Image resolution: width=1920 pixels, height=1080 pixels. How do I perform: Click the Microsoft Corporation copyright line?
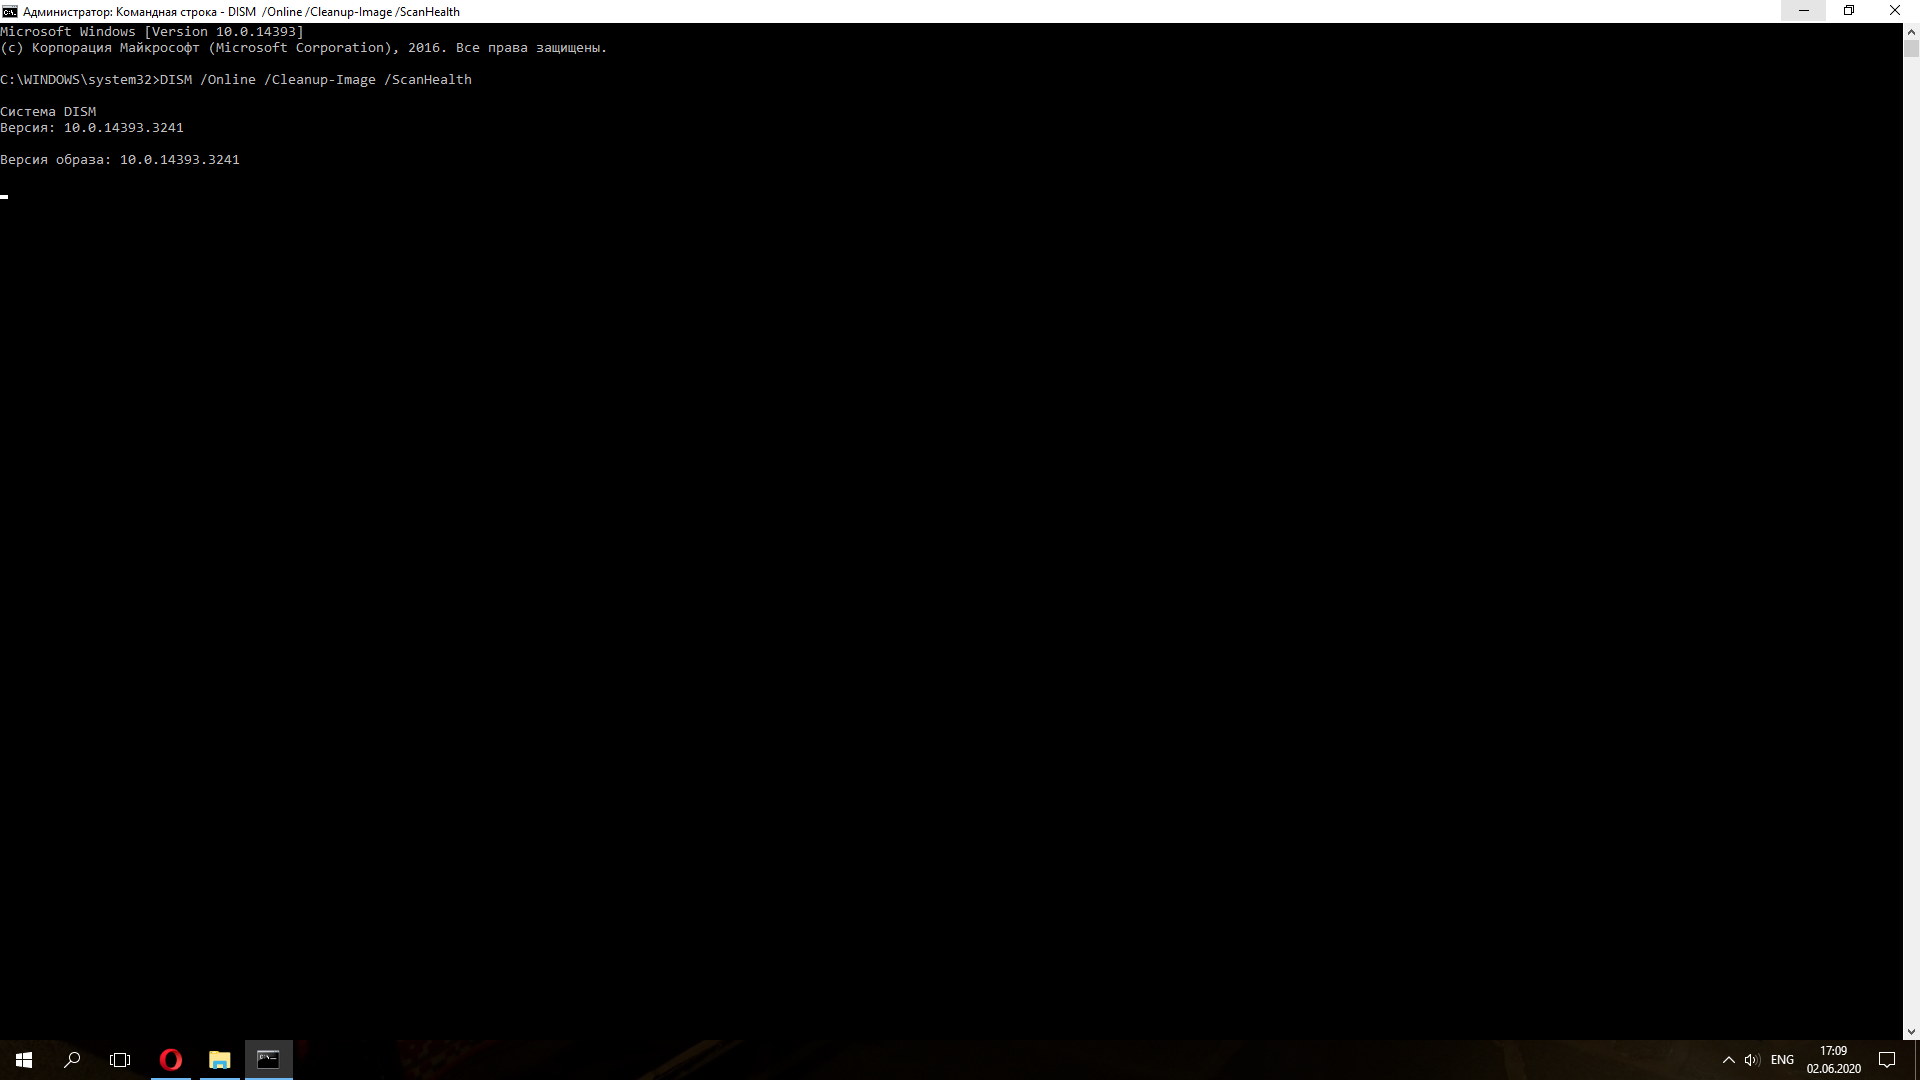304,48
